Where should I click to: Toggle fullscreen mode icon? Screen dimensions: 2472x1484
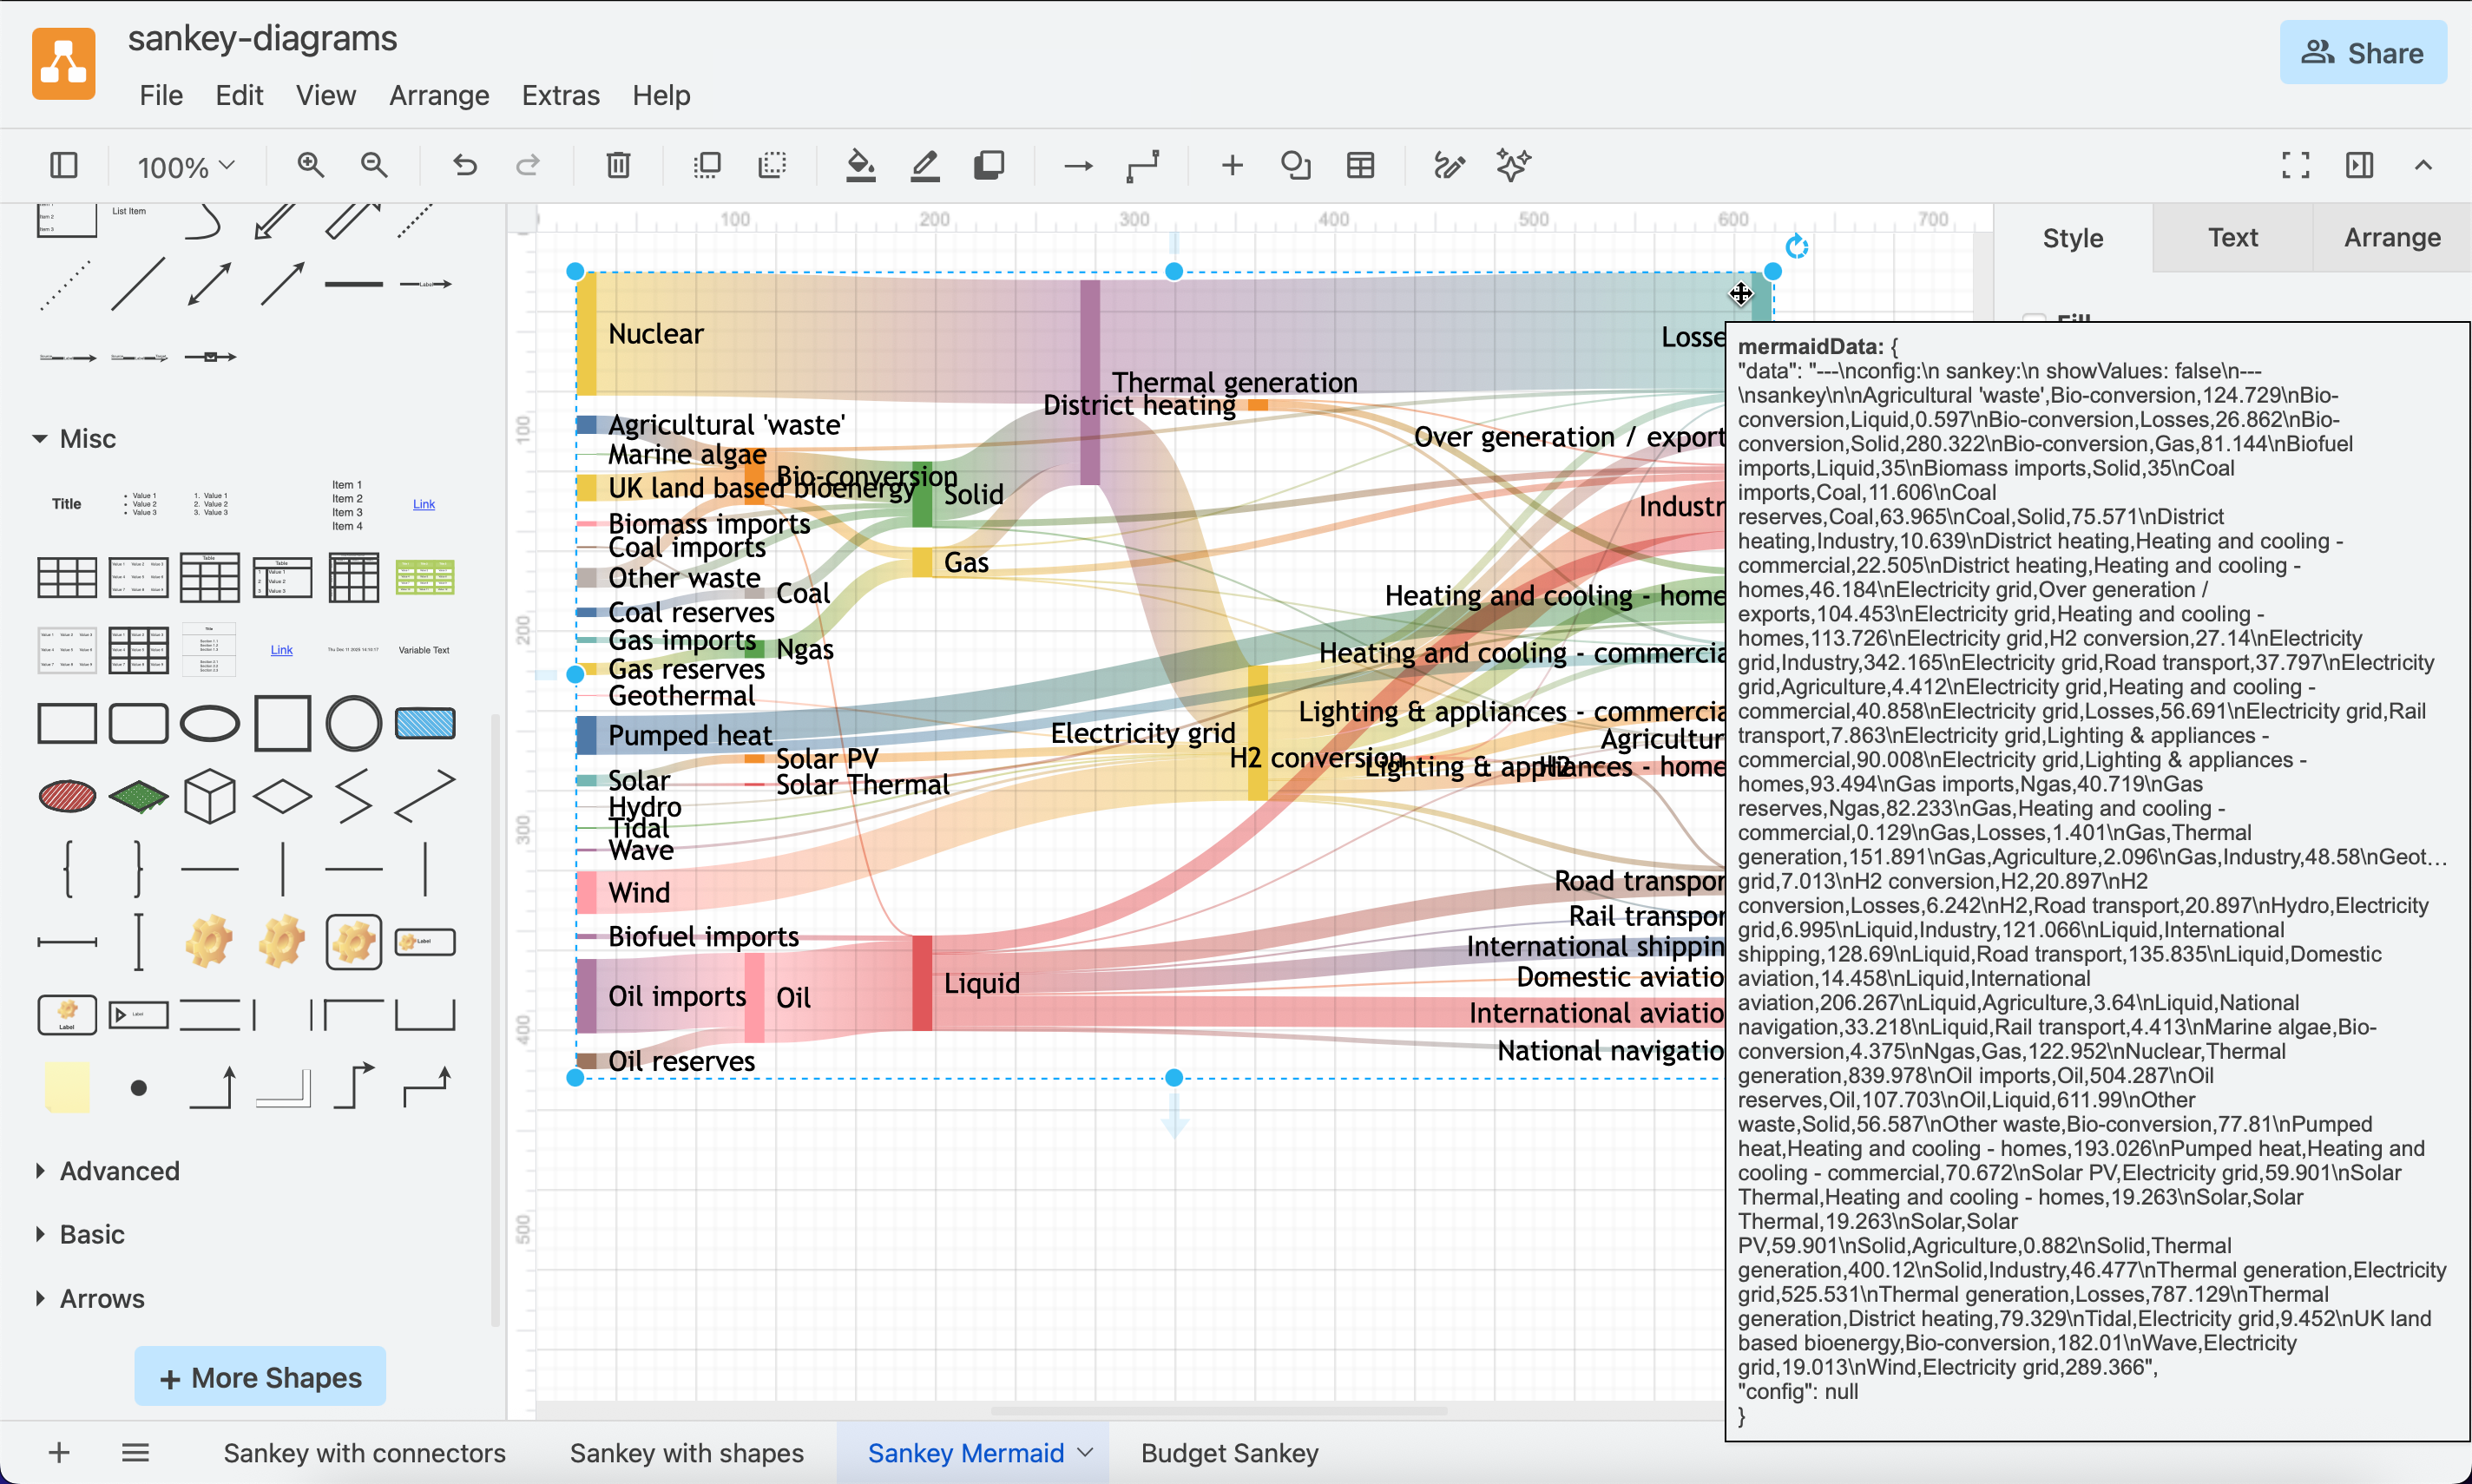tap(2295, 165)
